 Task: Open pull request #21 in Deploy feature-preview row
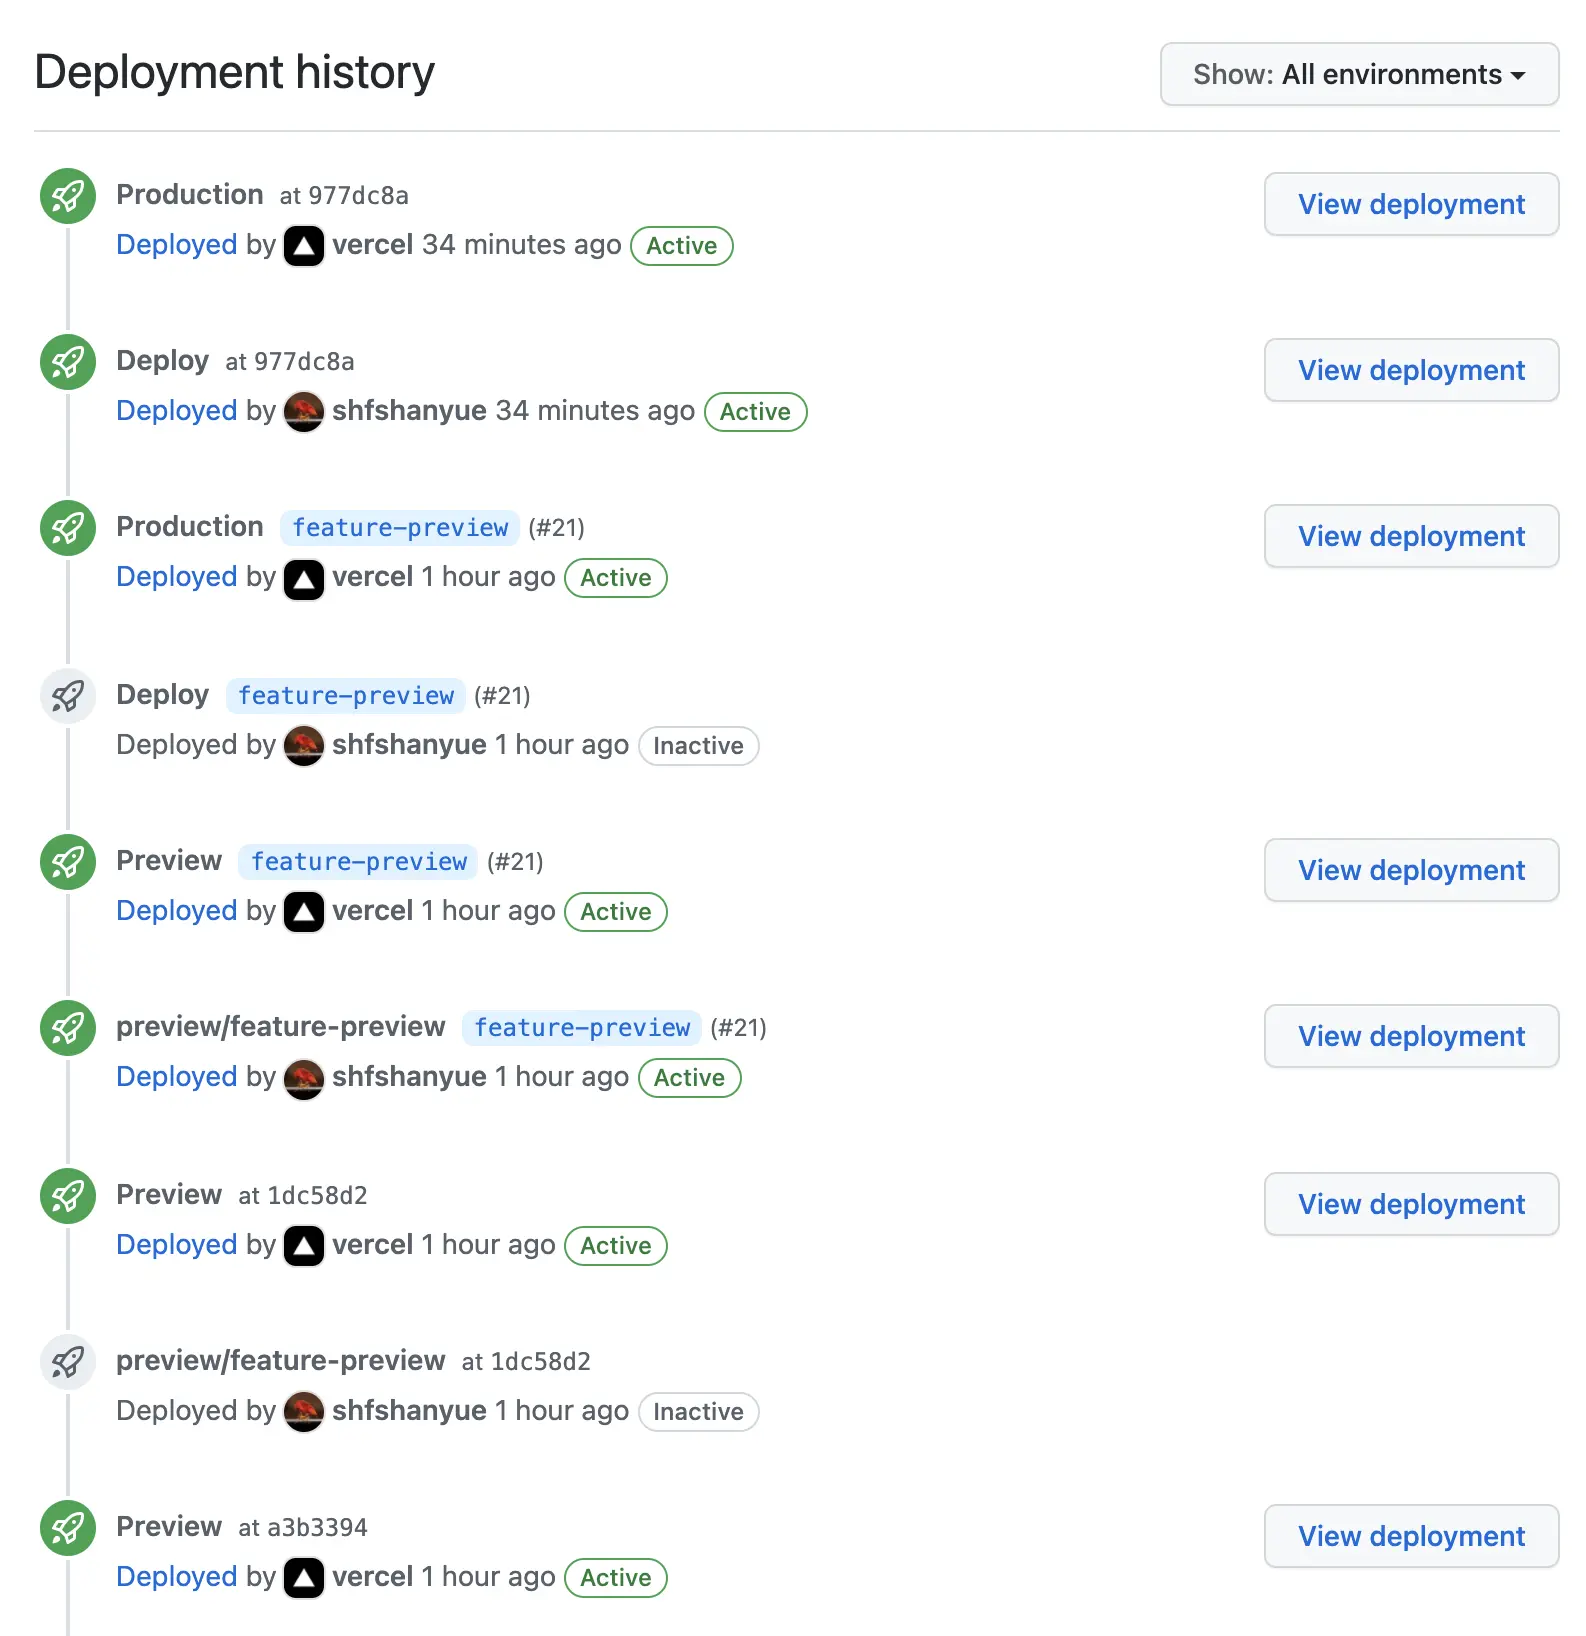(502, 696)
